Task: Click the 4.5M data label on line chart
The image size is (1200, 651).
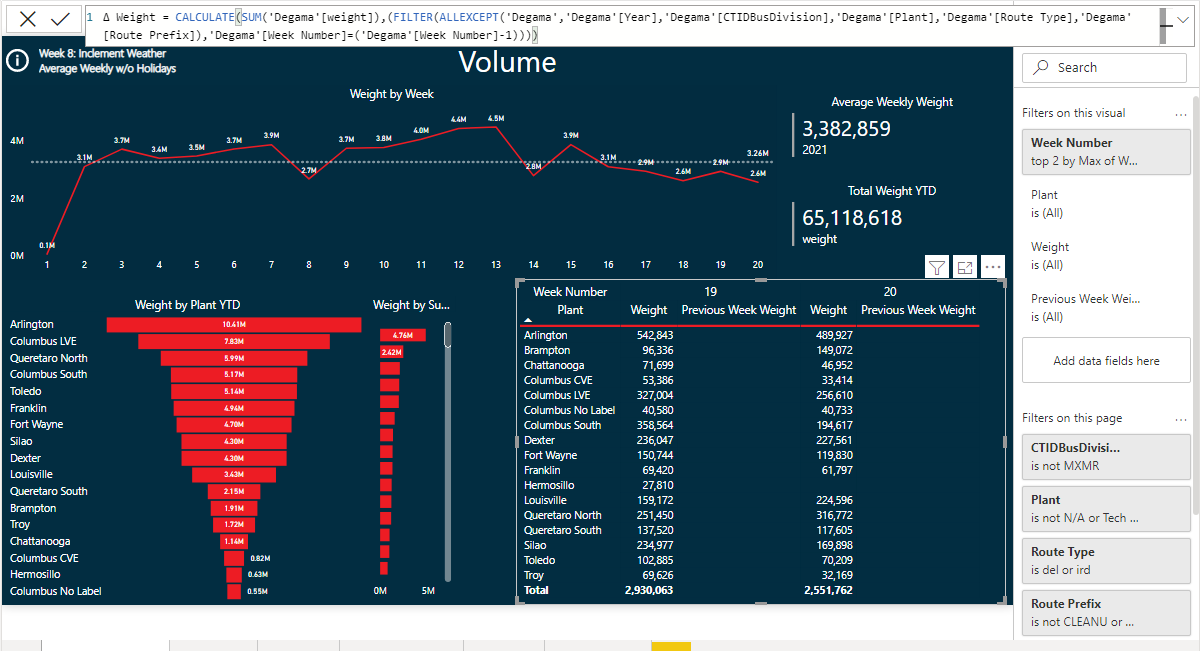Action: click(496, 118)
